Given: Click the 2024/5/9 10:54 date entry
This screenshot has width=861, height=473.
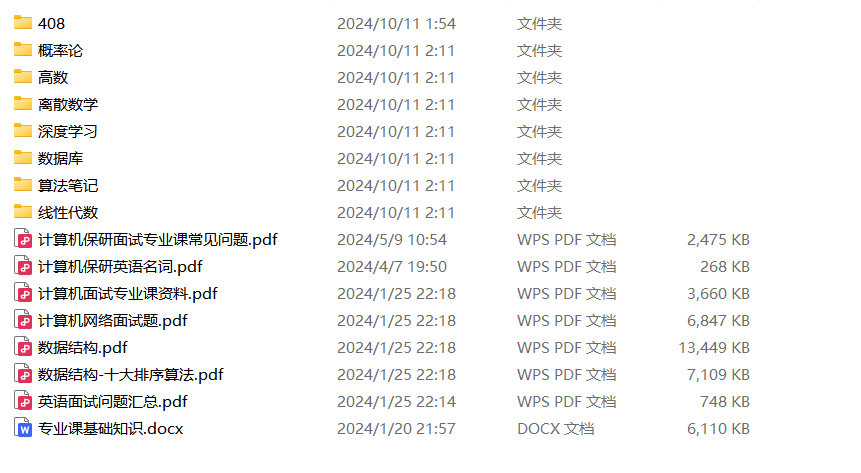Looking at the screenshot, I should pos(392,240).
